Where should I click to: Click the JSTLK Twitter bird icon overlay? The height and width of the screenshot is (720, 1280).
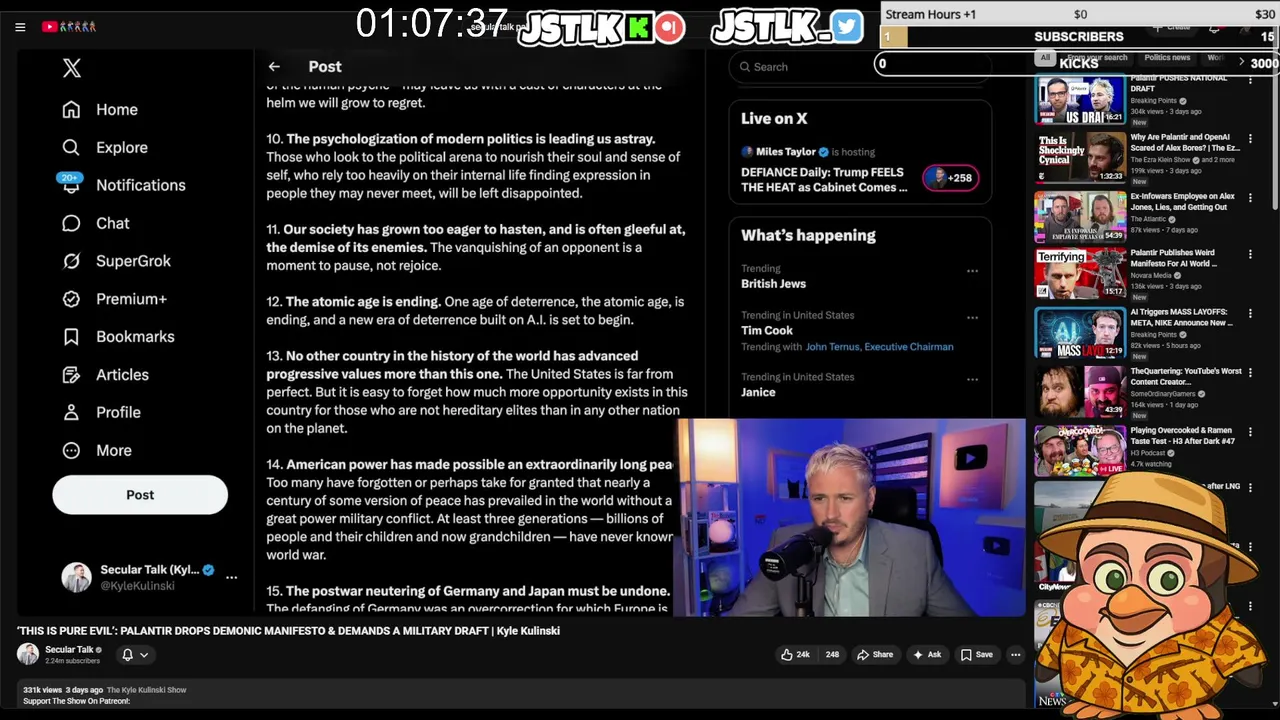tap(846, 27)
